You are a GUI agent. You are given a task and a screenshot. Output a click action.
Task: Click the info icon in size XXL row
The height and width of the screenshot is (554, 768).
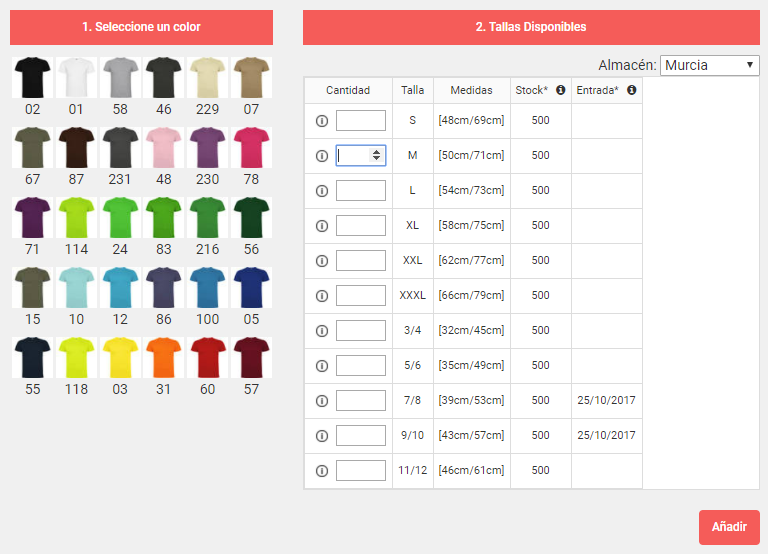coord(322,261)
